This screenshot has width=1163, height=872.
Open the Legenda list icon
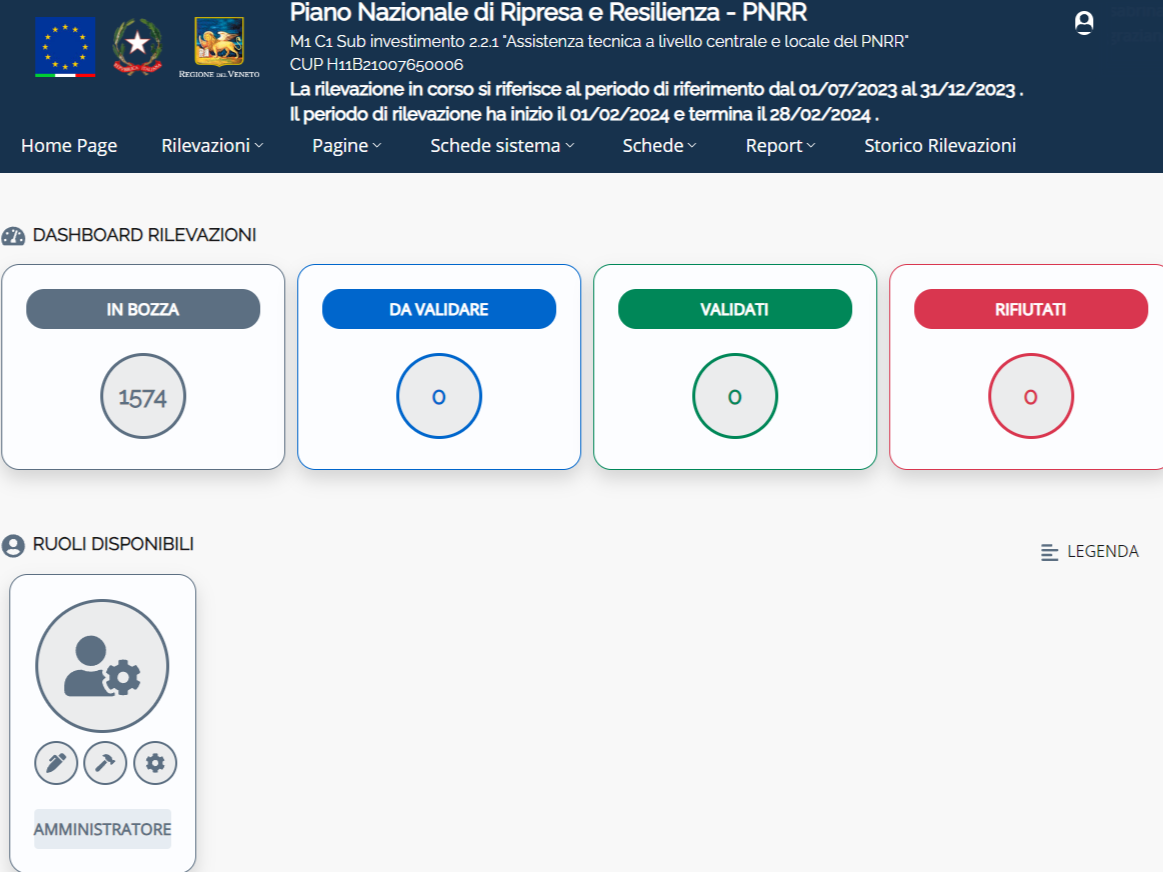pyautogui.click(x=1049, y=552)
